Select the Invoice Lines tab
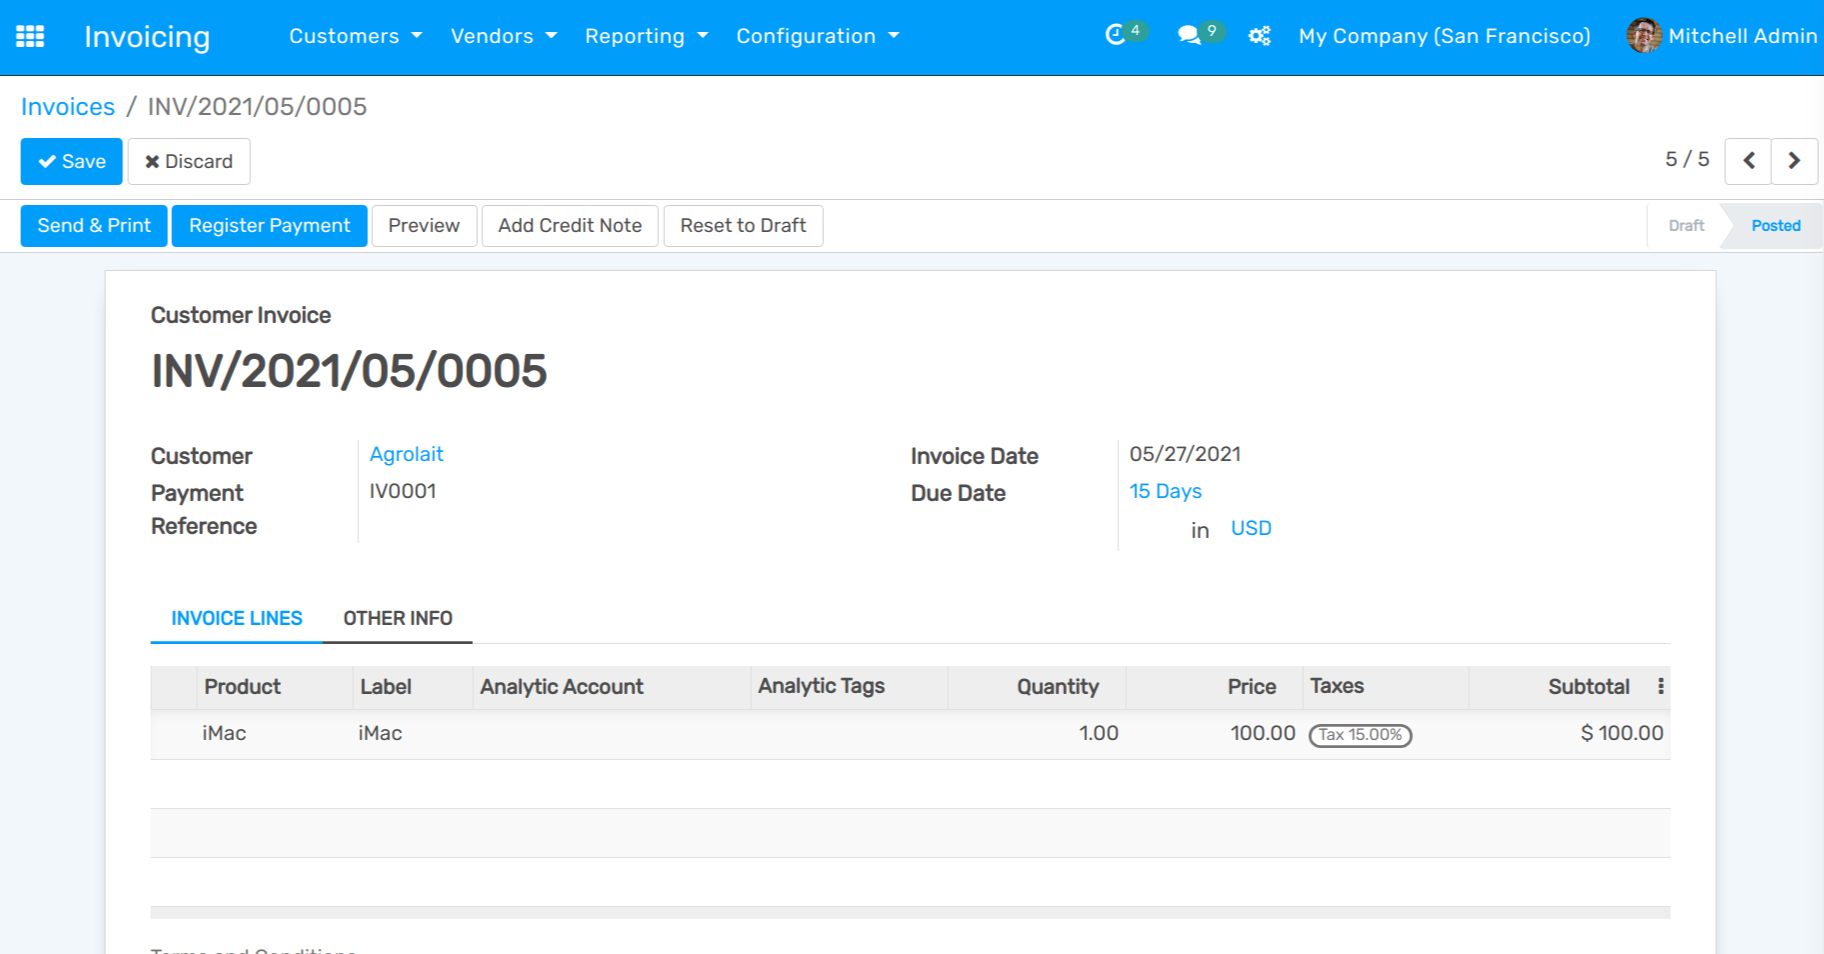Screen dimensions: 1824x954 [236, 618]
